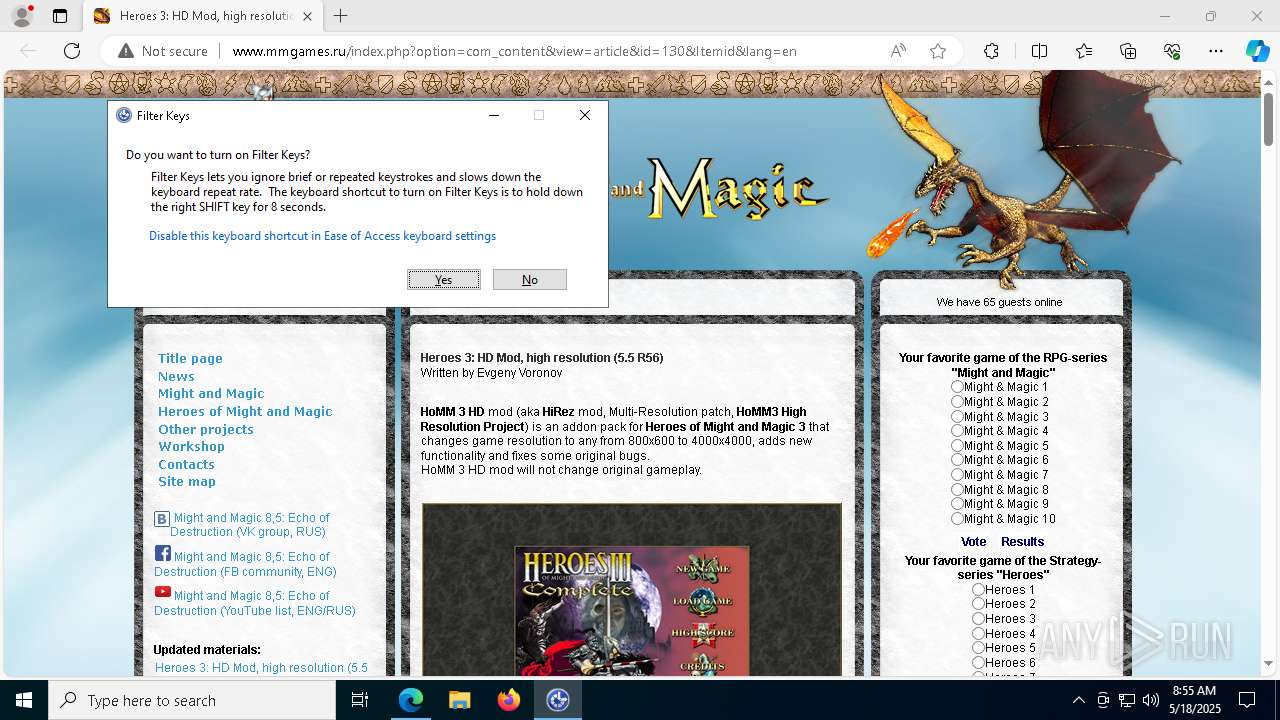This screenshot has height=720, width=1280.
Task: Select Might & Magic 6 radio button
Action: coord(957,460)
